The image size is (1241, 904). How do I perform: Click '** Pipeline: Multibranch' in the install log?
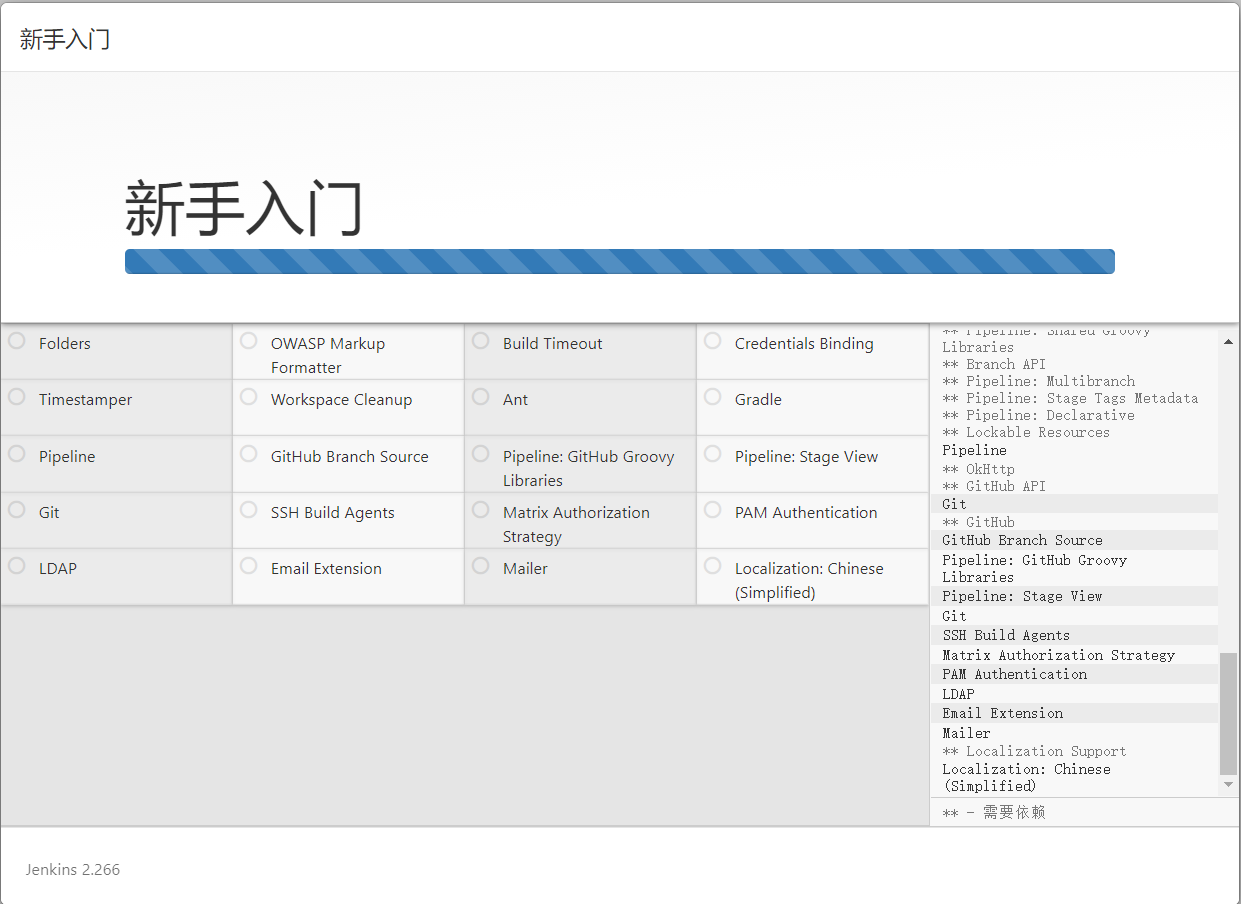[x=1039, y=382]
